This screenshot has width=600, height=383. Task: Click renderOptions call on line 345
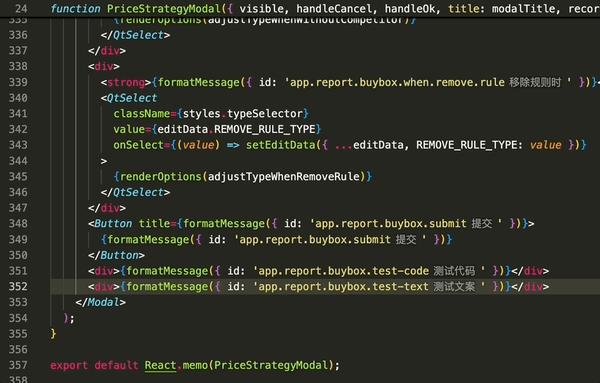point(160,176)
